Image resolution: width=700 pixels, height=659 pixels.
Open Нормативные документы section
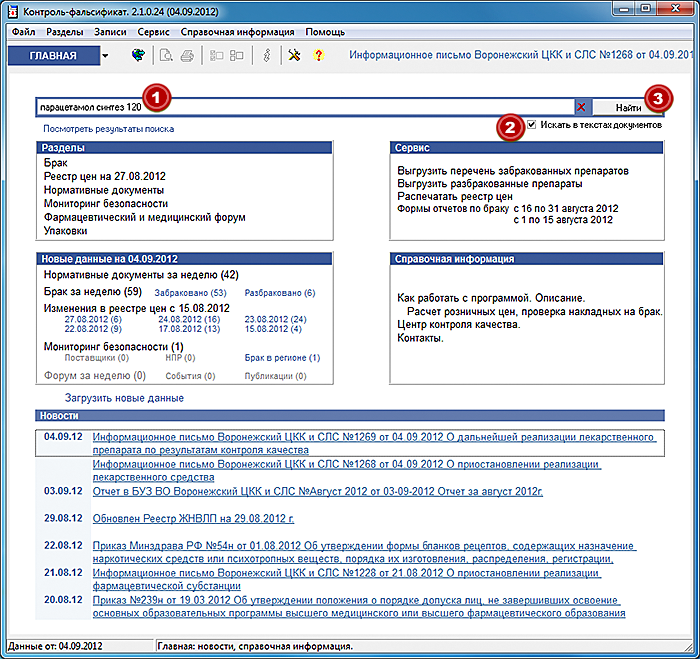104,190
